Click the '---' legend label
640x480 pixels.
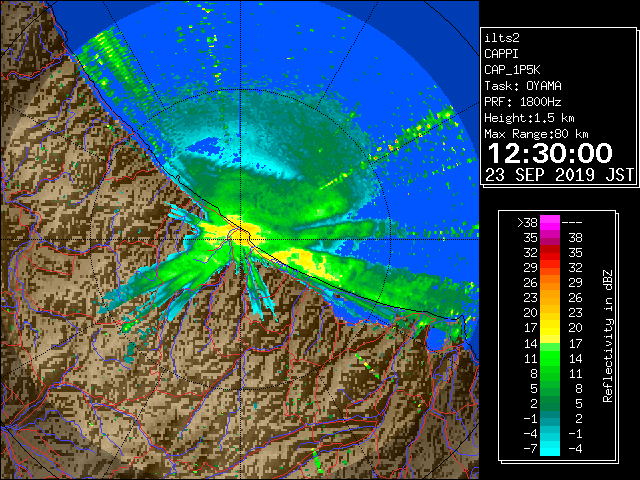[572, 223]
